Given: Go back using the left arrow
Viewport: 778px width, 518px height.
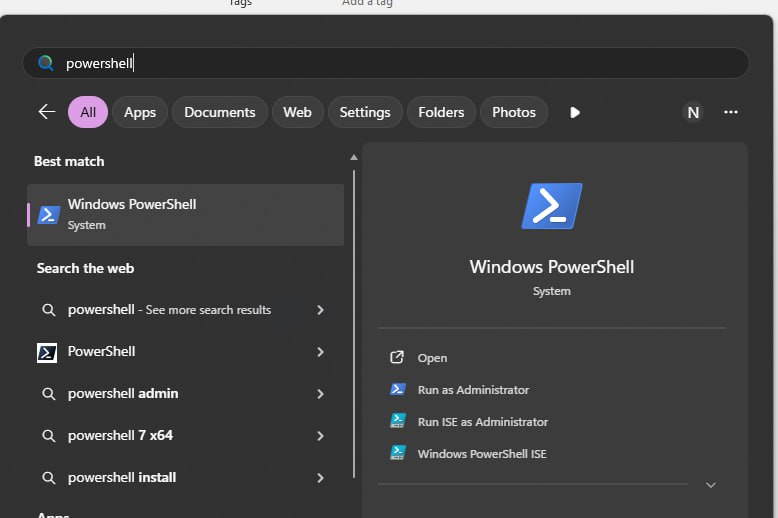Looking at the screenshot, I should point(47,112).
